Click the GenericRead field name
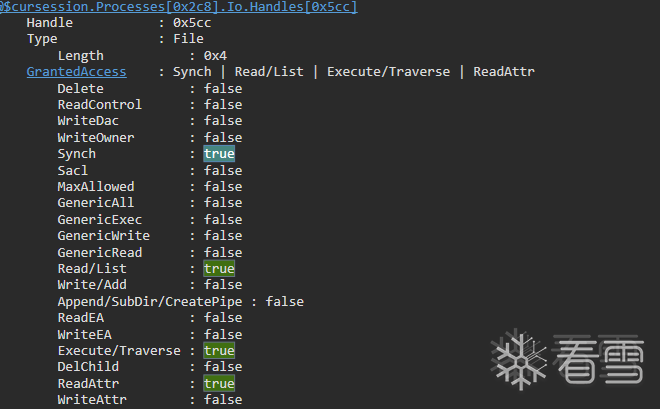This screenshot has width=660, height=409. [99, 253]
